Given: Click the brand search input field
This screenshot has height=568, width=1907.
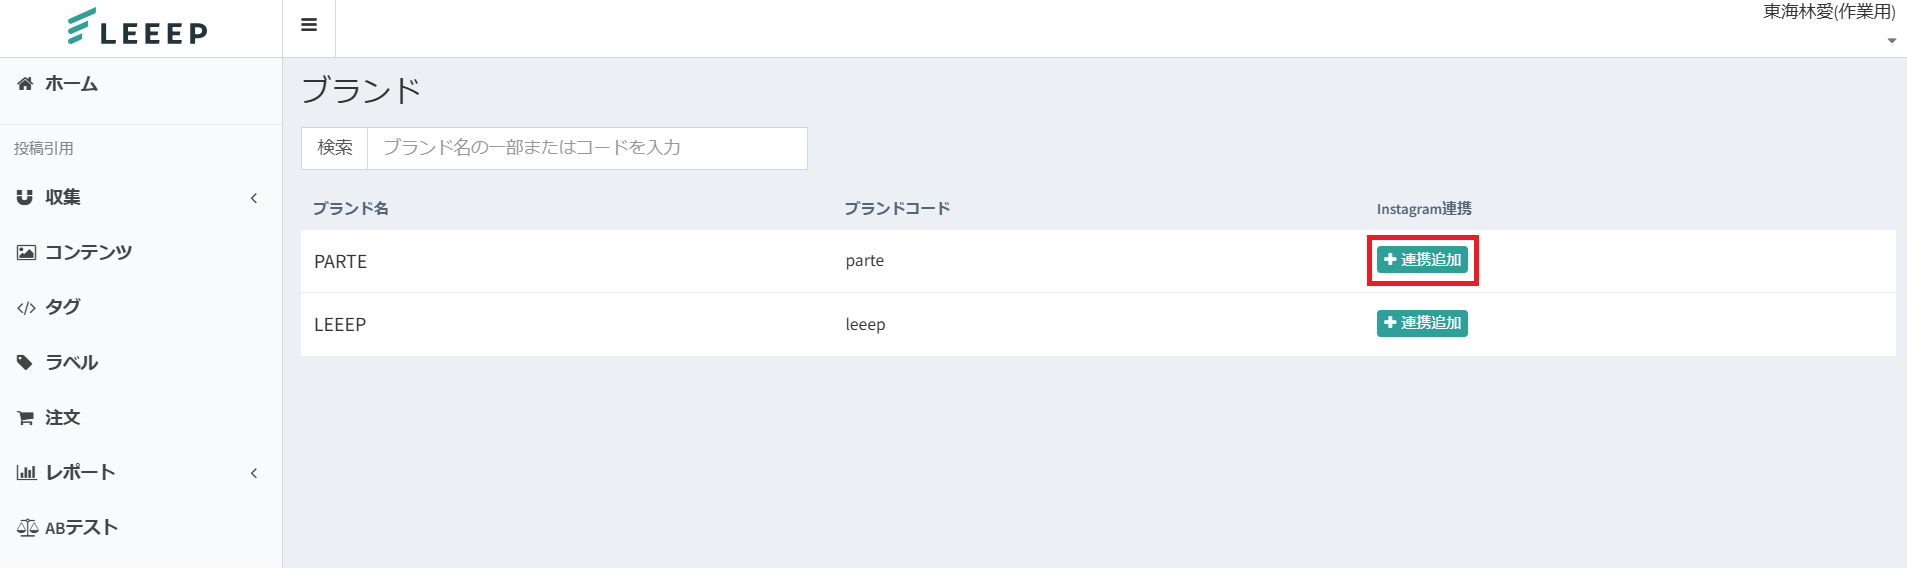Looking at the screenshot, I should (x=587, y=148).
